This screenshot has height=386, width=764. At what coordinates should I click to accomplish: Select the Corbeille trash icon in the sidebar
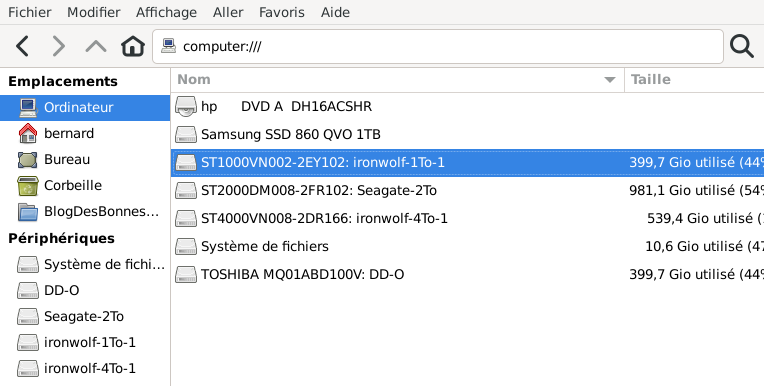[x=28, y=186]
